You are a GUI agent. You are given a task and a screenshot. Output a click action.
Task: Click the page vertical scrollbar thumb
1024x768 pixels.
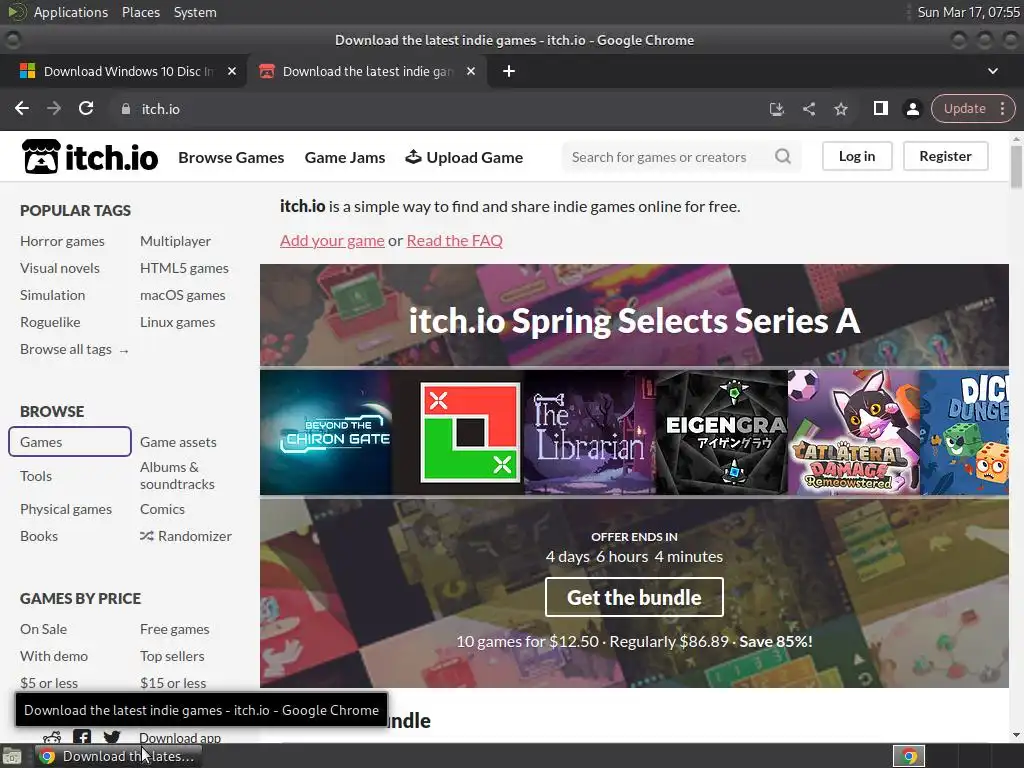coord(1016,167)
